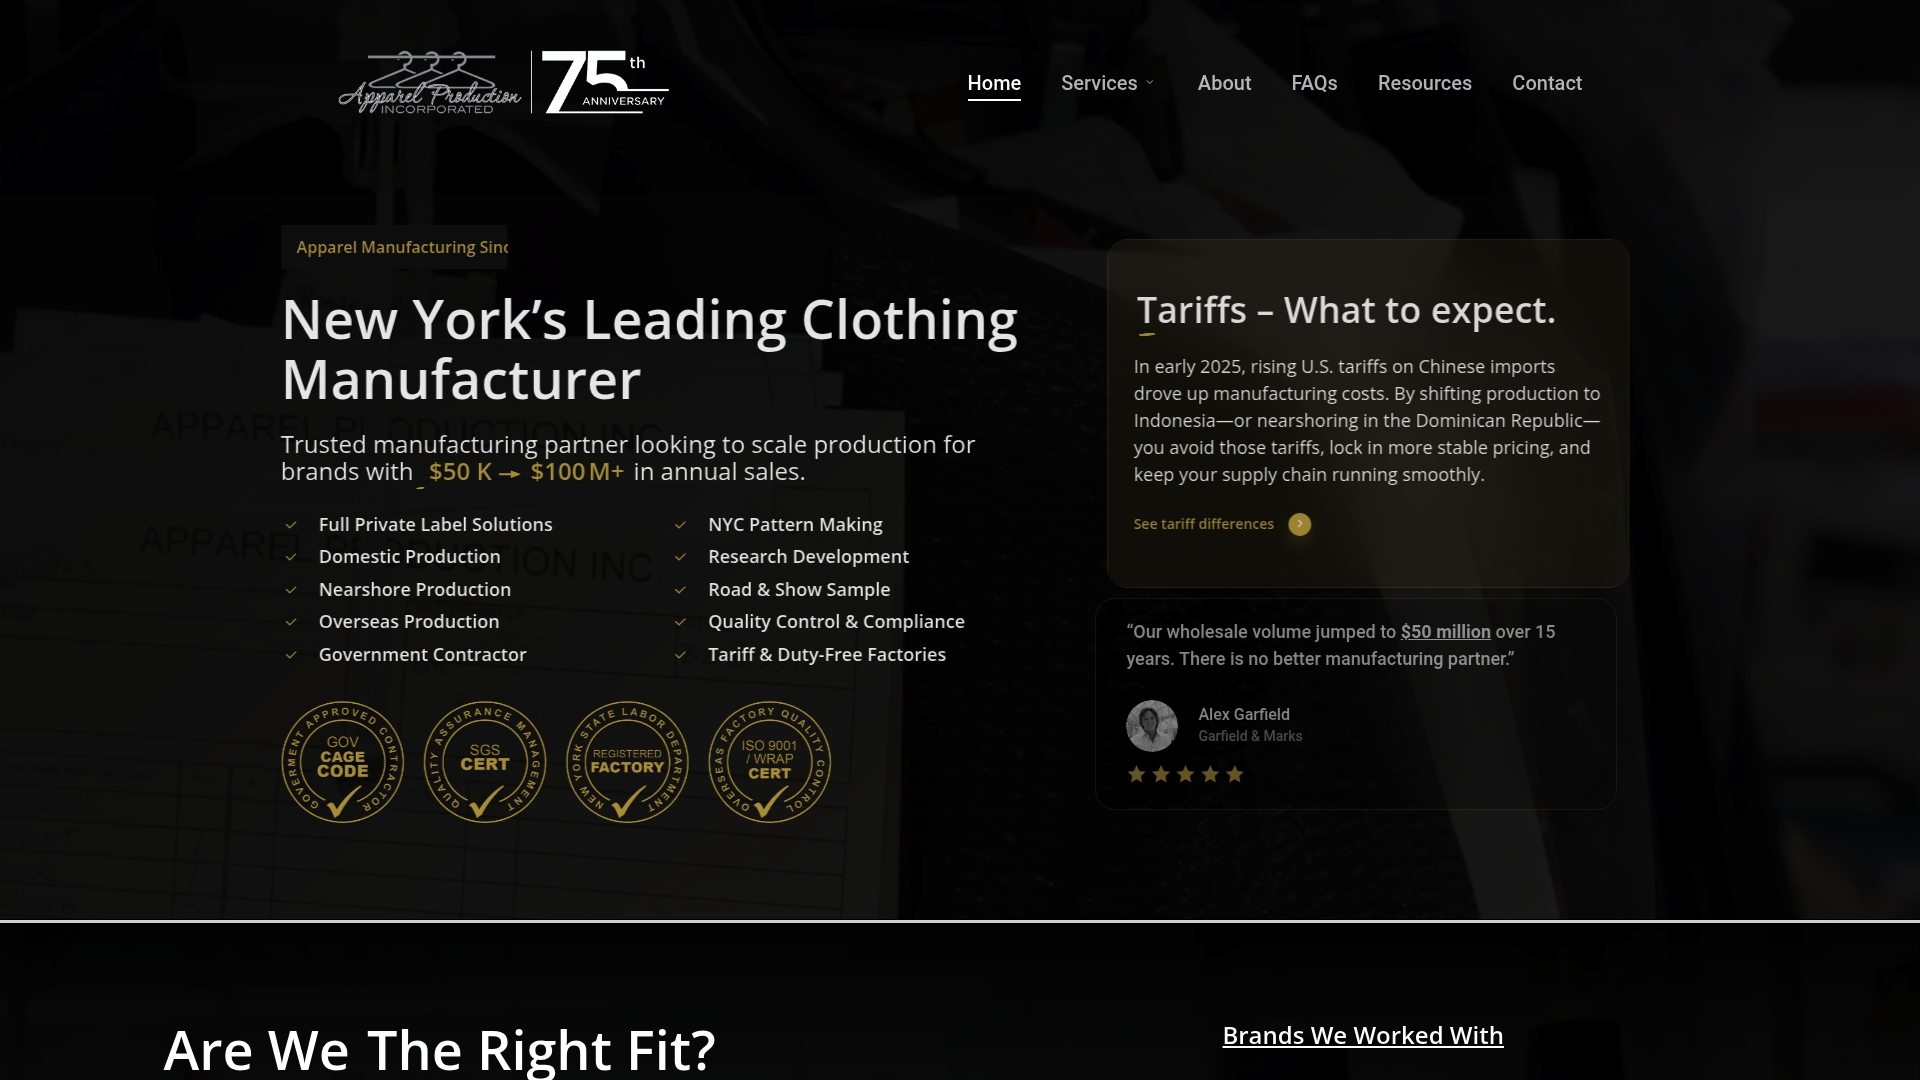Screen dimensions: 1920x1080
Task: Open the underlined $50 million link
Action: coord(1445,632)
